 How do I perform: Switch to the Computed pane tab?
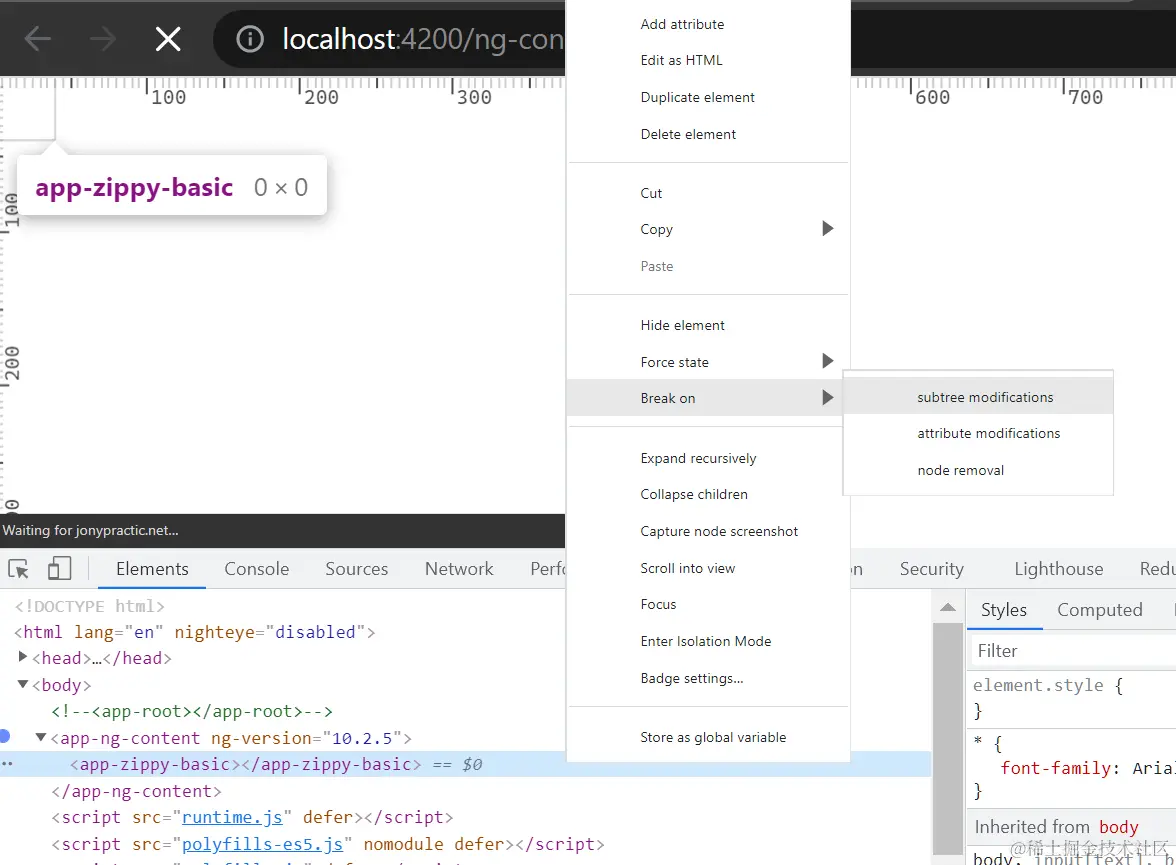pyautogui.click(x=1100, y=610)
